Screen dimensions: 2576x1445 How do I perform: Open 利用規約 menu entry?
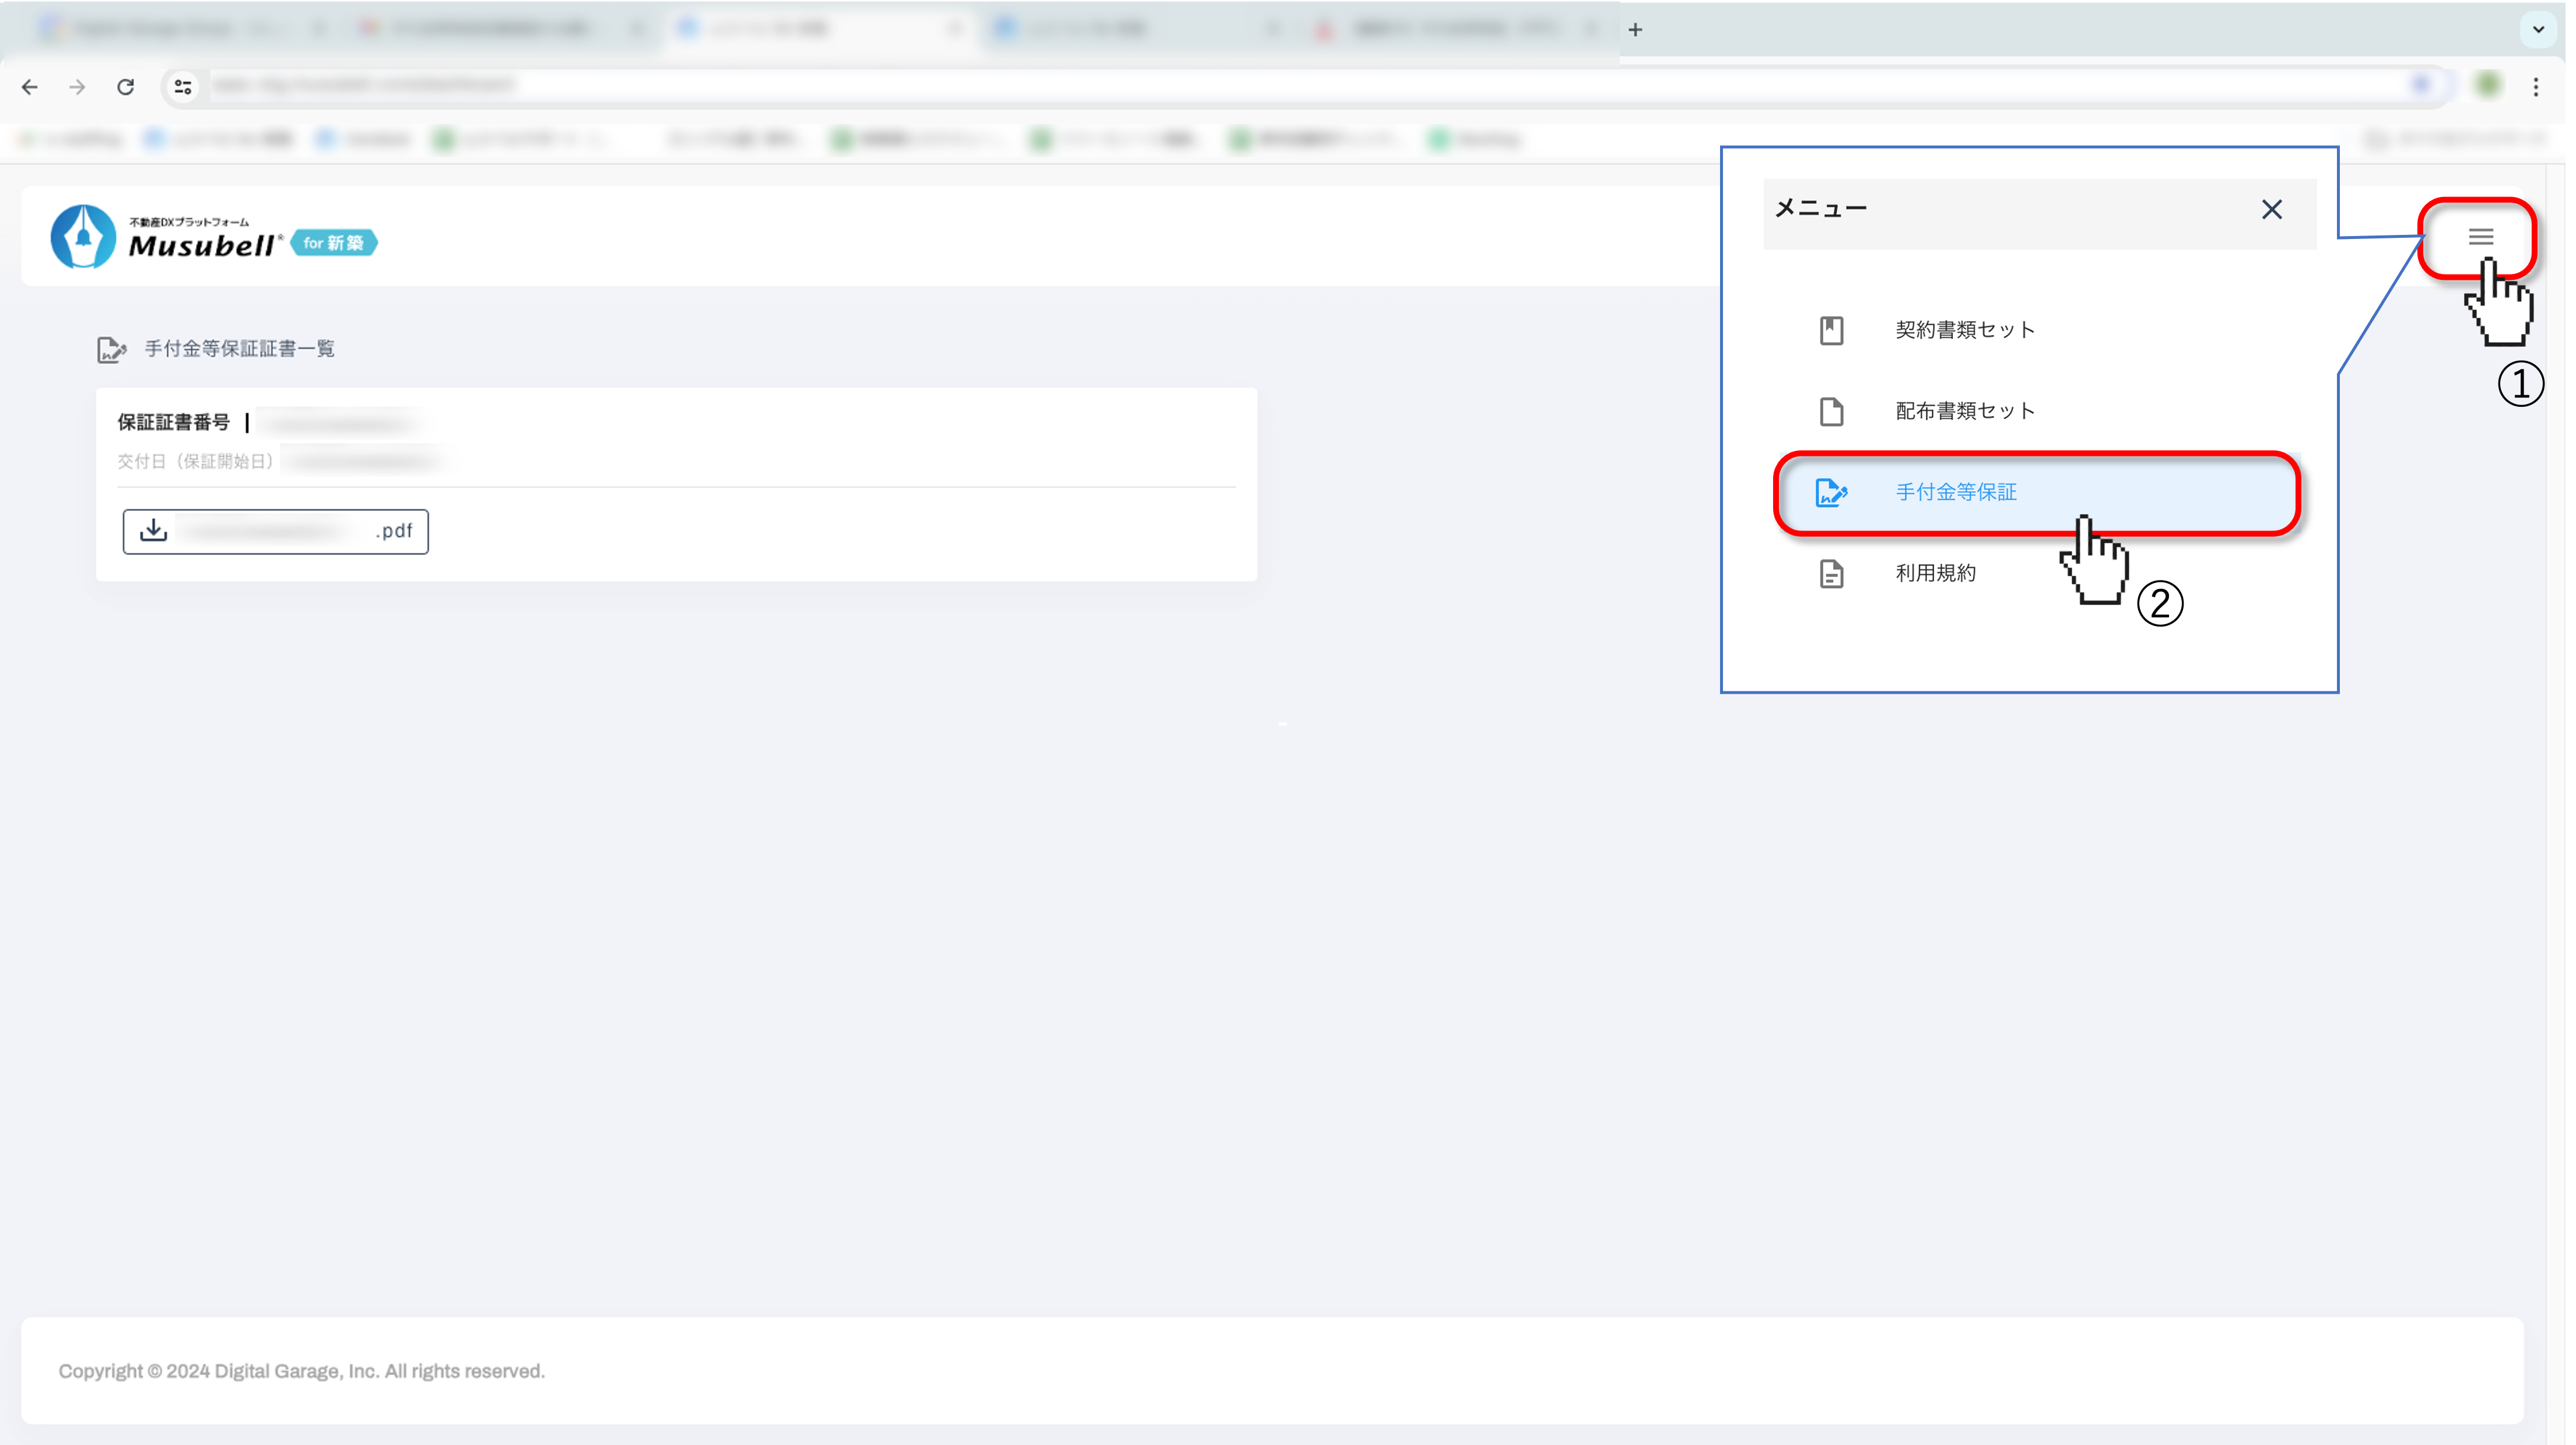(1935, 573)
